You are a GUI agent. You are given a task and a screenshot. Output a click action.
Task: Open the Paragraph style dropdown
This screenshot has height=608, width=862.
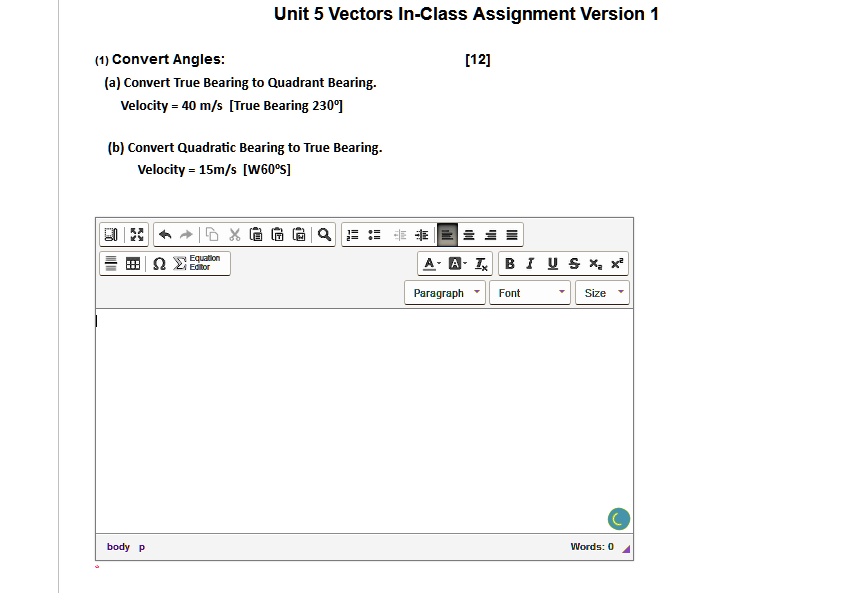[x=444, y=292]
